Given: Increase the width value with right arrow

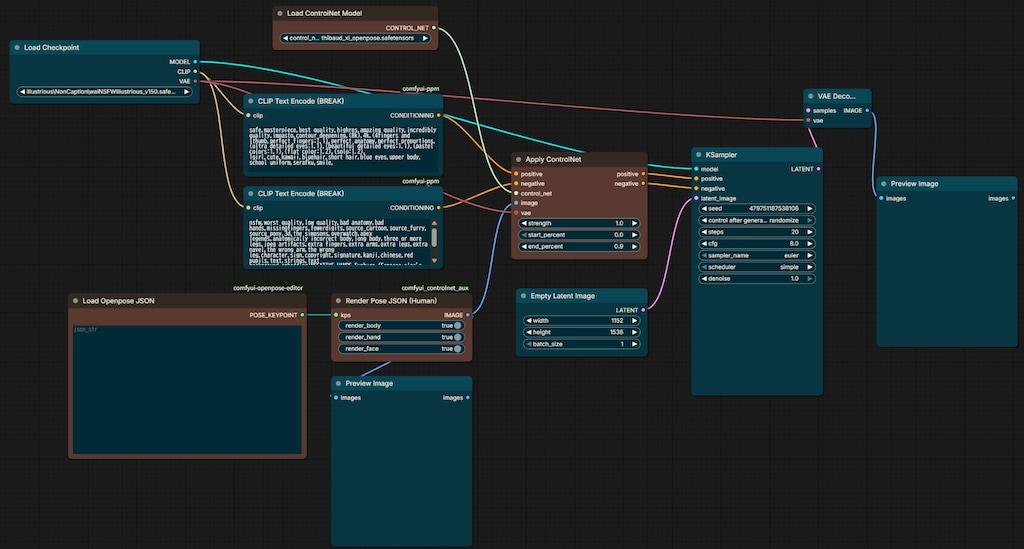Looking at the screenshot, I should (634, 321).
